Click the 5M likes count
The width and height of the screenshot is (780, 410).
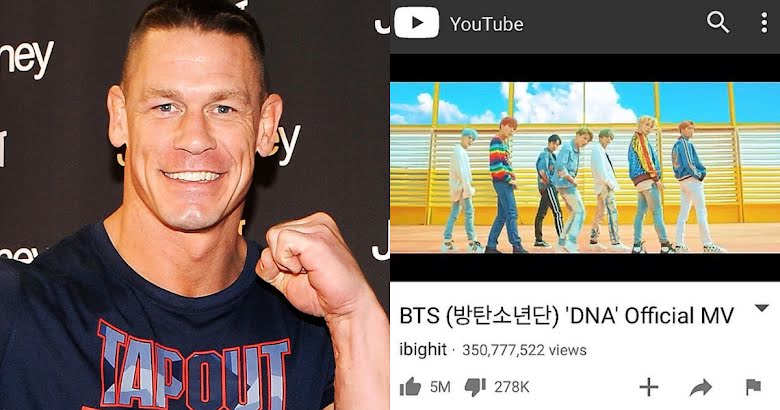point(440,387)
